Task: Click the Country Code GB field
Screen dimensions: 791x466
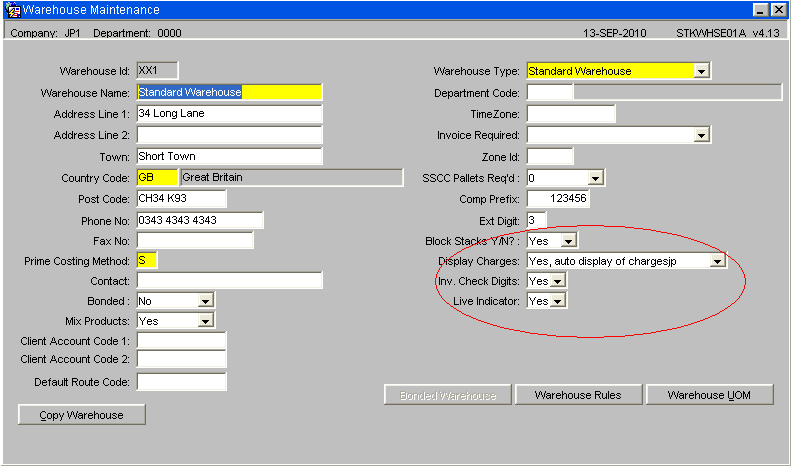Action: [x=157, y=178]
